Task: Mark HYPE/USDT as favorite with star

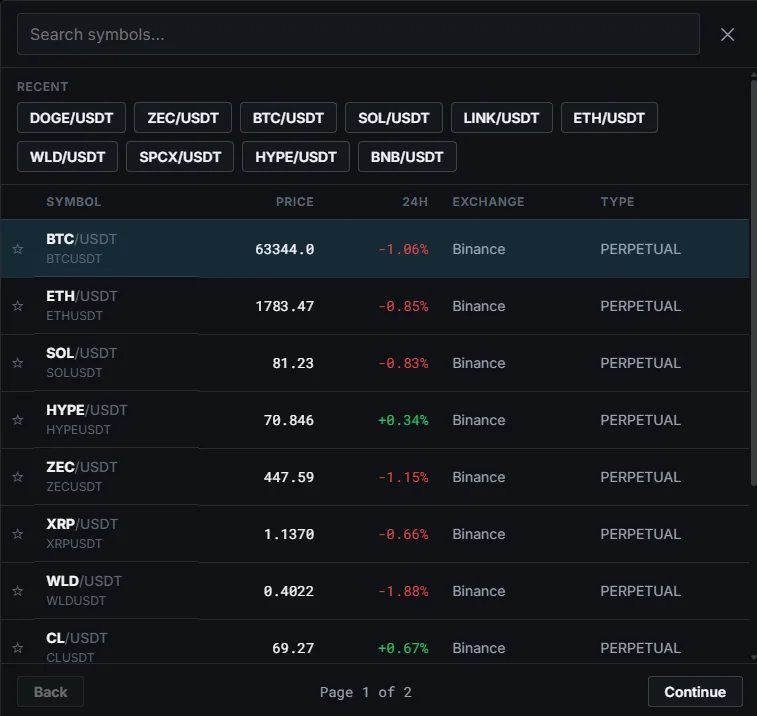Action: [x=18, y=420]
